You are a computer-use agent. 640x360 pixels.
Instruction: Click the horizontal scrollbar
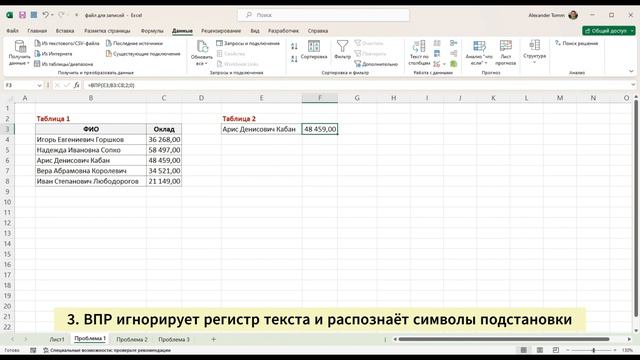[504, 339]
